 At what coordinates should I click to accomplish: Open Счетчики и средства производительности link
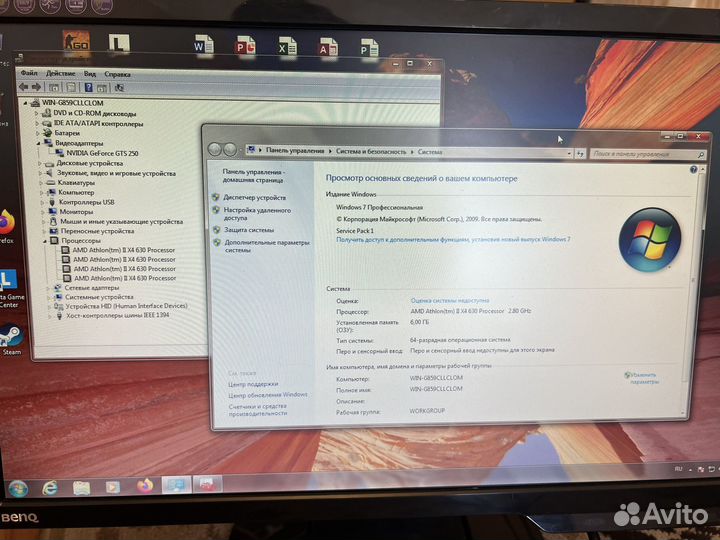click(258, 410)
